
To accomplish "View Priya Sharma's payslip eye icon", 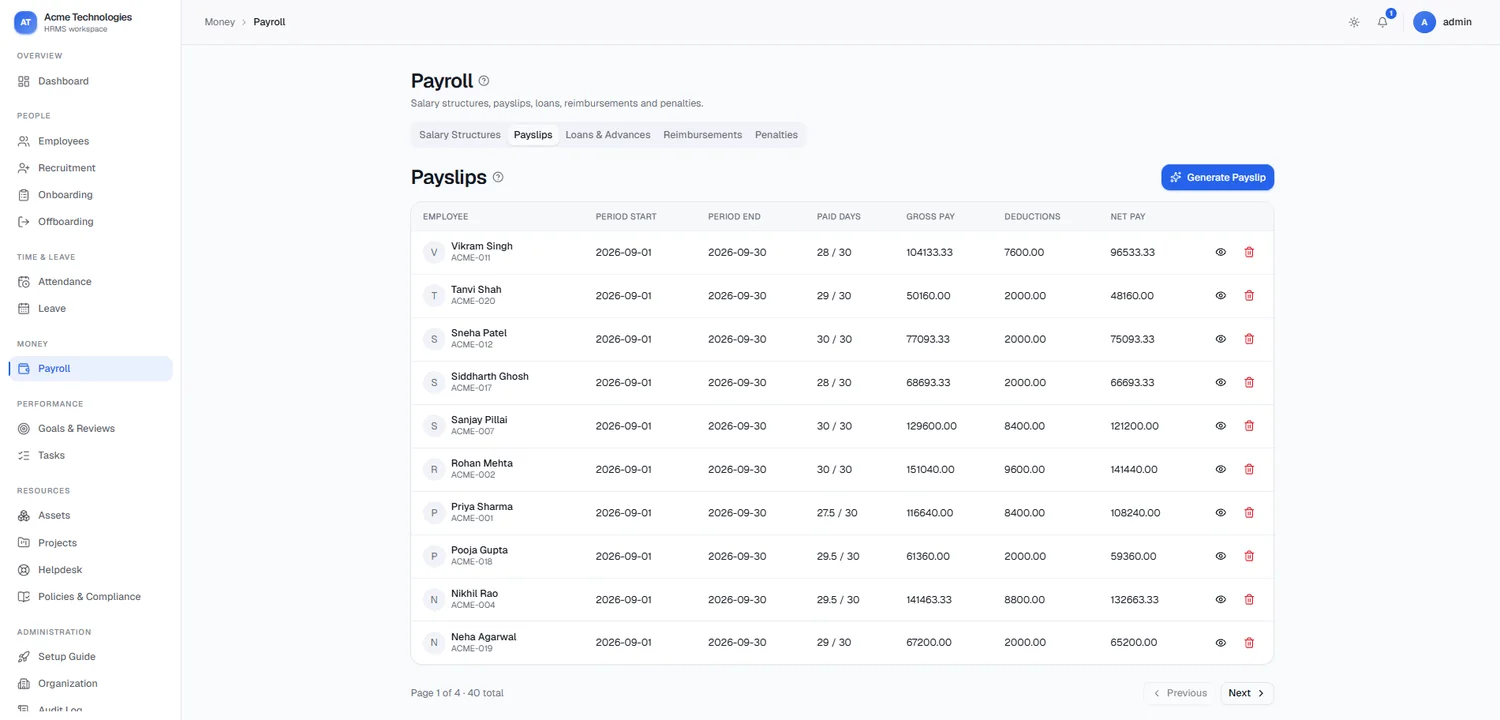I will [1220, 513].
